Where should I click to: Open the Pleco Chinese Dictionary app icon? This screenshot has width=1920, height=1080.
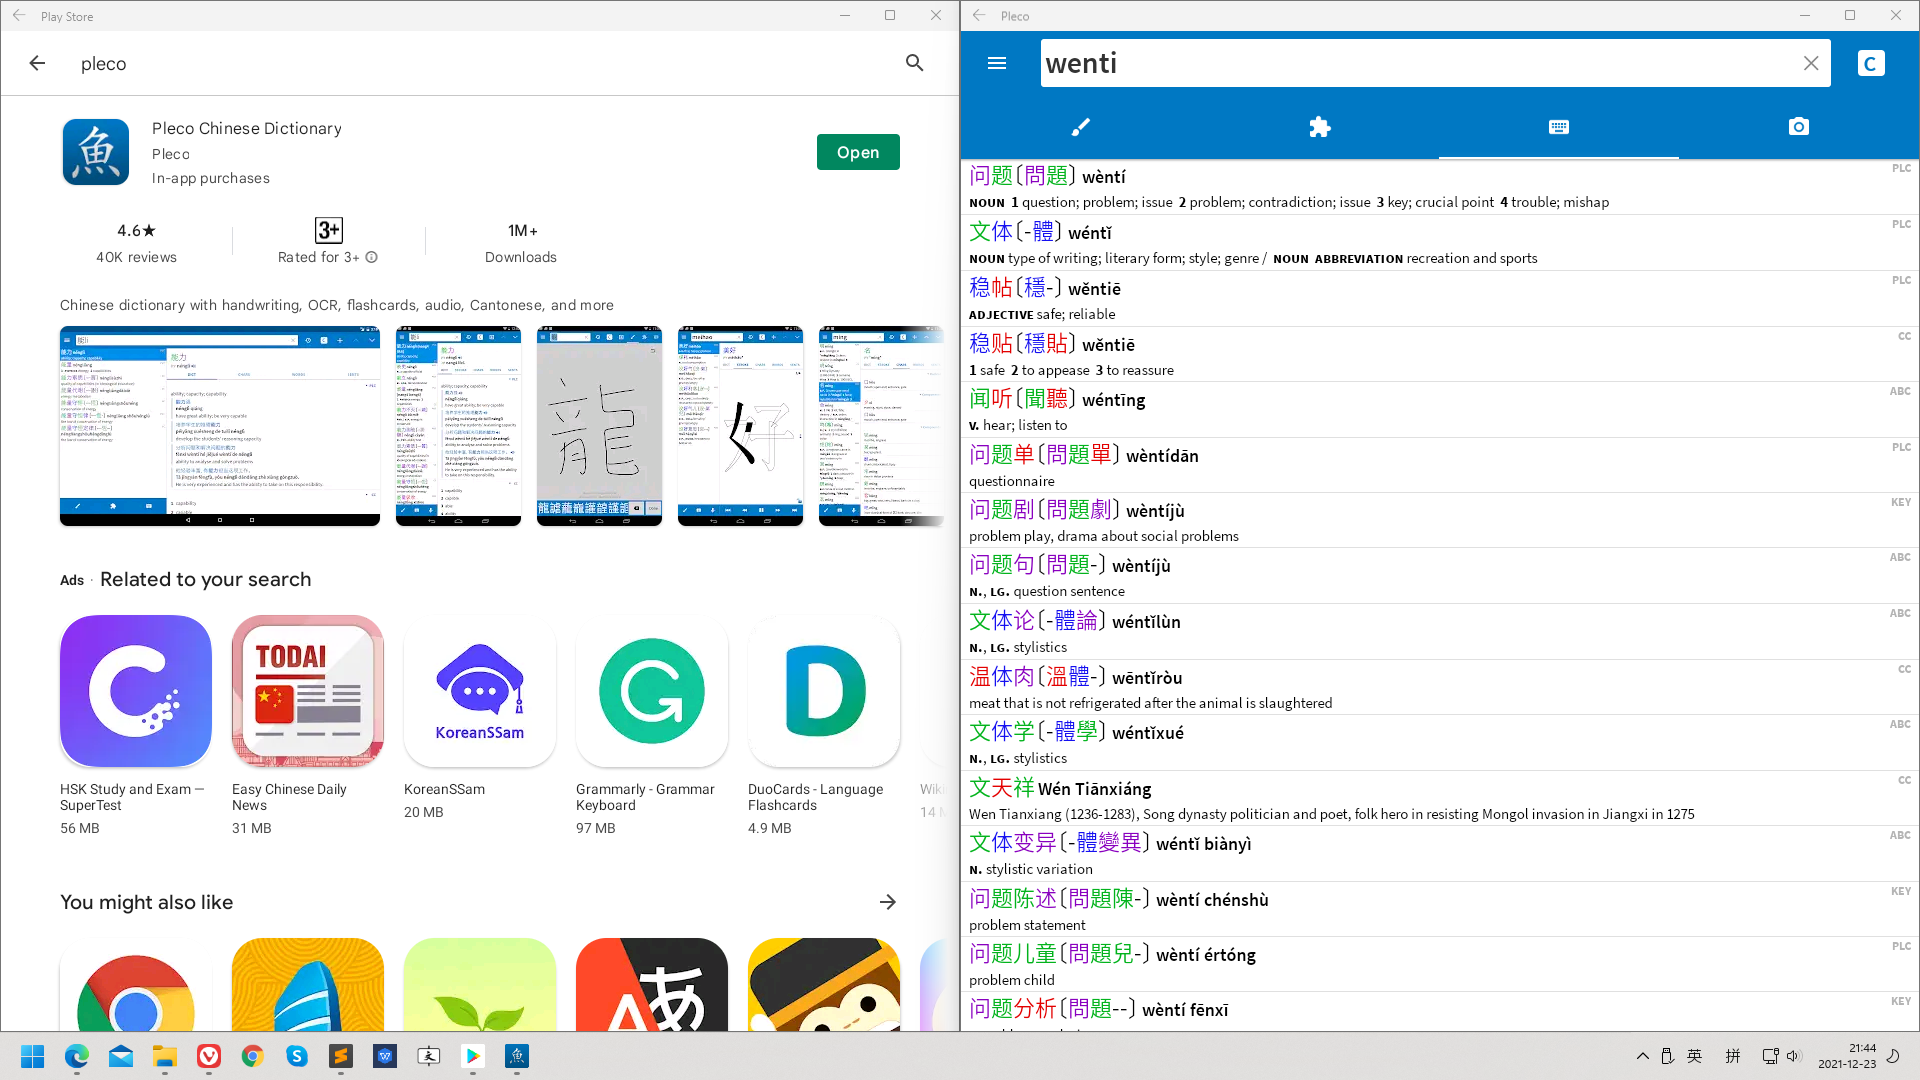click(96, 152)
